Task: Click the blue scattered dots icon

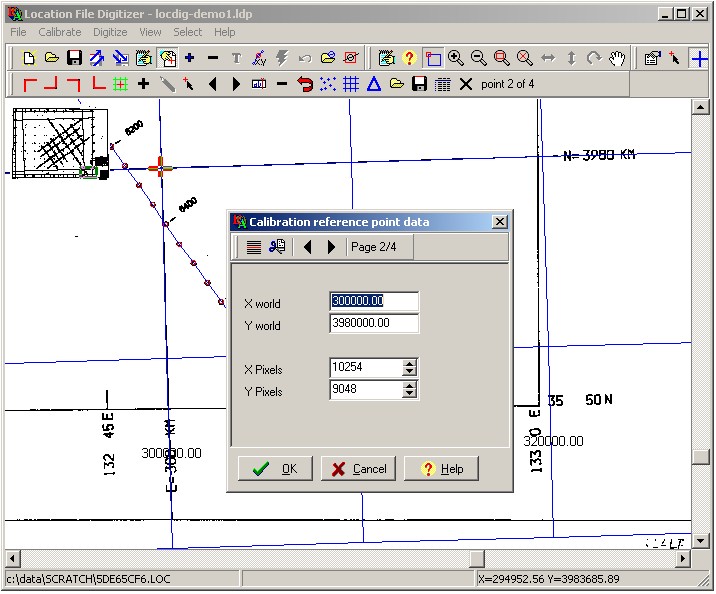Action: tap(328, 84)
